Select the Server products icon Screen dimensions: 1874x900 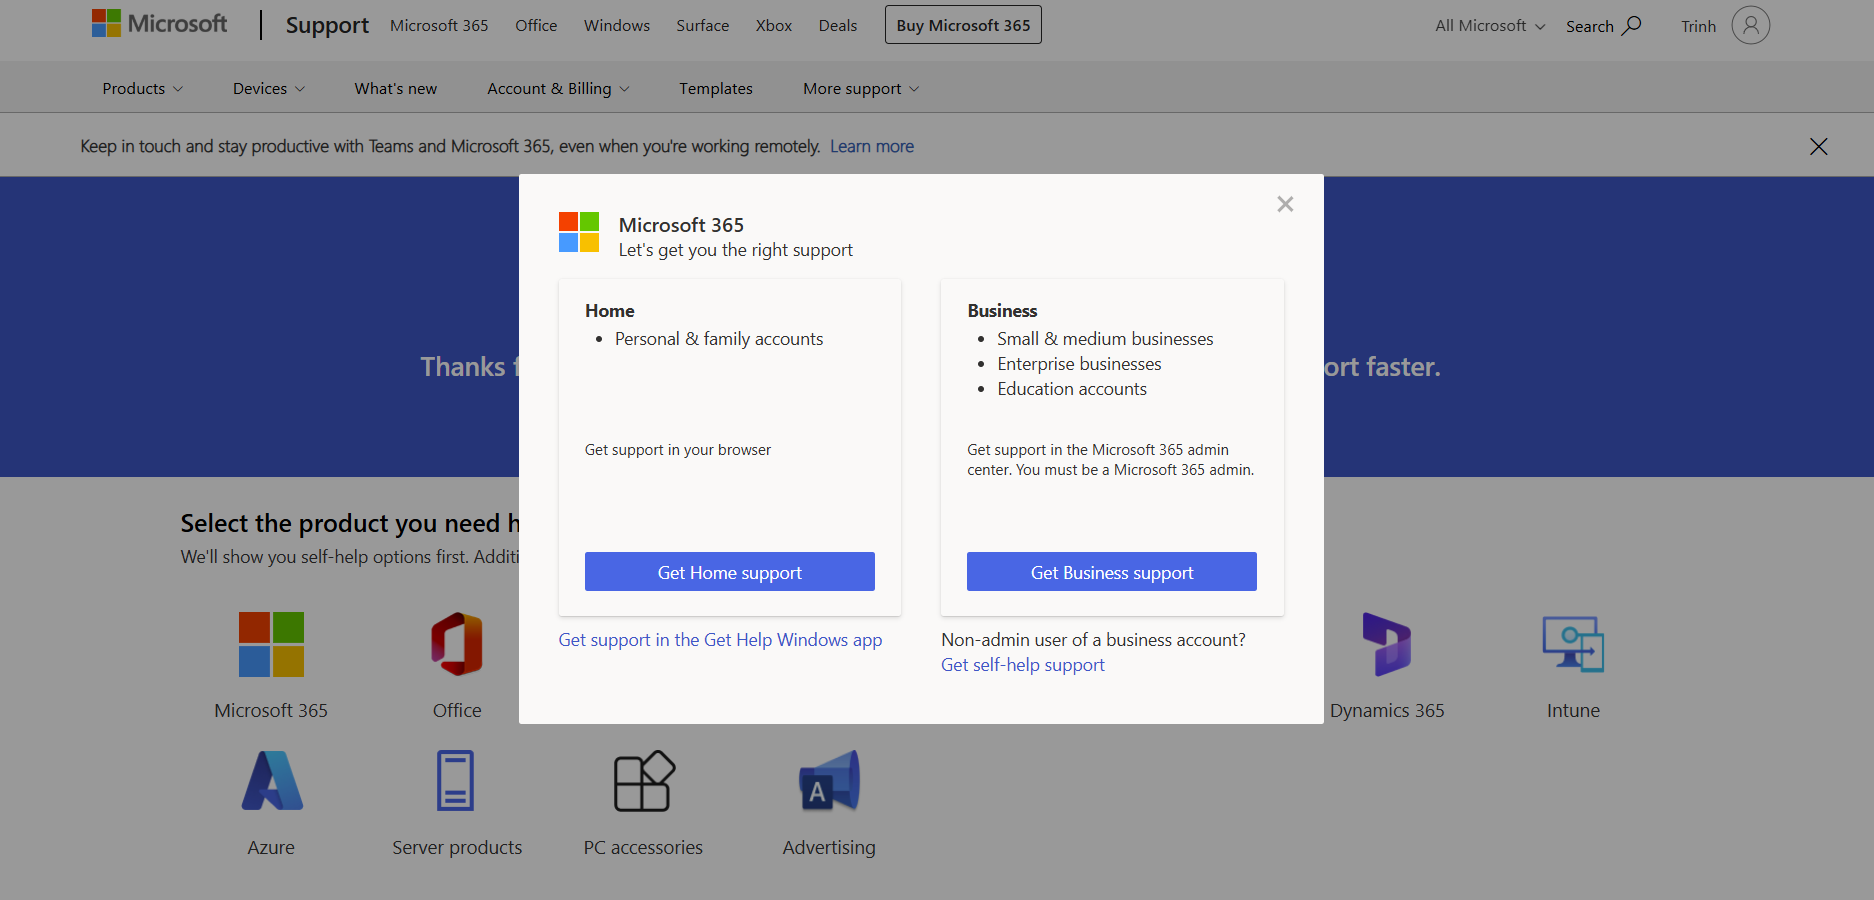click(456, 781)
